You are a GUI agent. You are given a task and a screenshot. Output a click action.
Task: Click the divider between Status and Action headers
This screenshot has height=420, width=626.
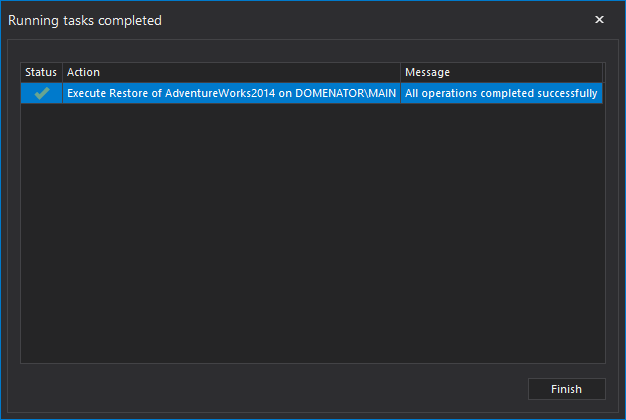(x=62, y=72)
